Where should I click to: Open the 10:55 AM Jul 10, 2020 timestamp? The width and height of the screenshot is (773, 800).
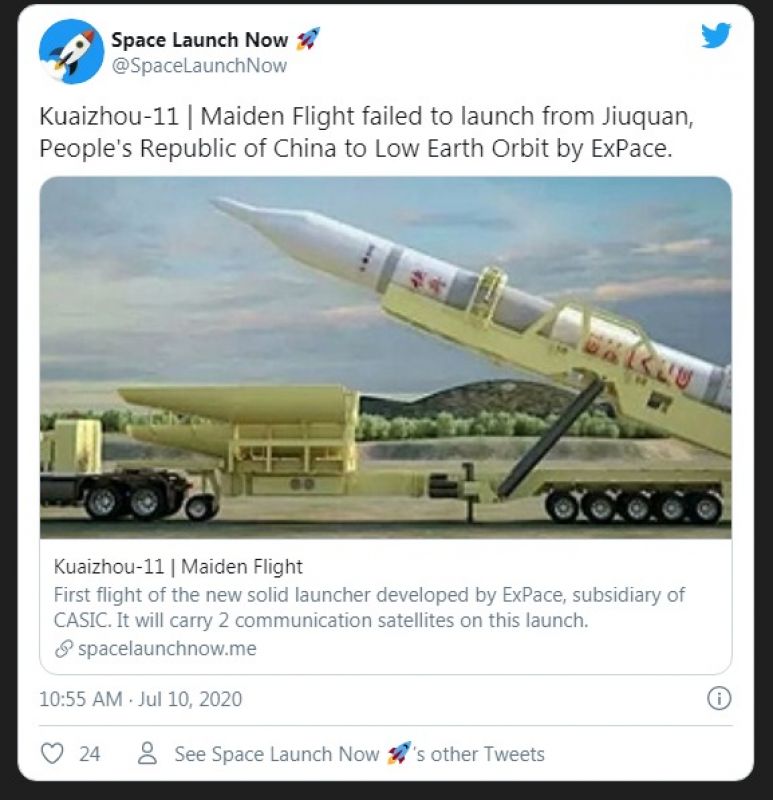[140, 699]
